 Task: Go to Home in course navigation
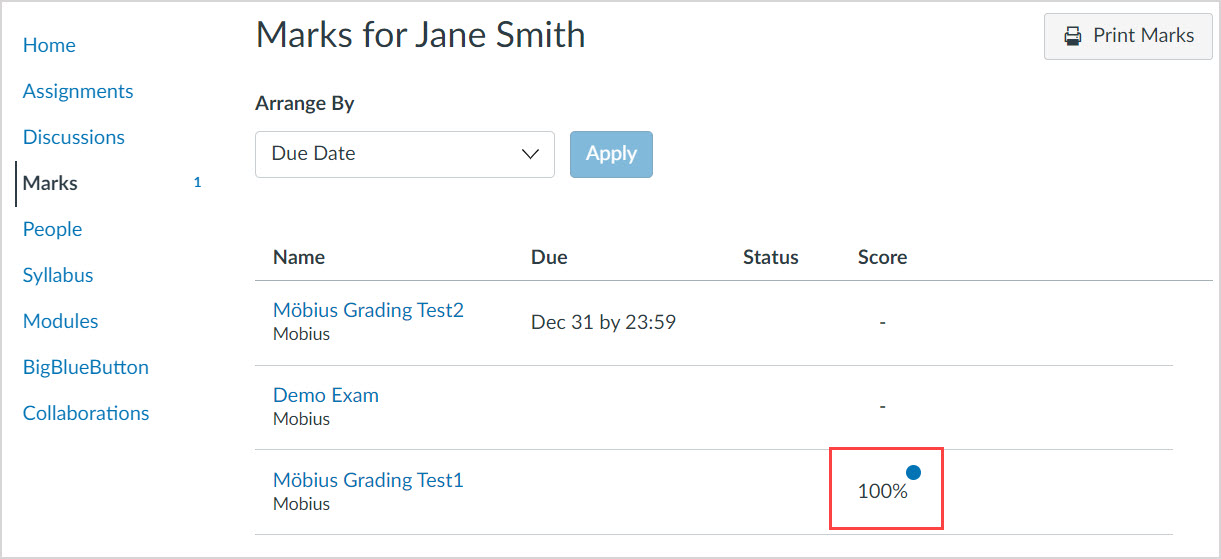[x=49, y=45]
